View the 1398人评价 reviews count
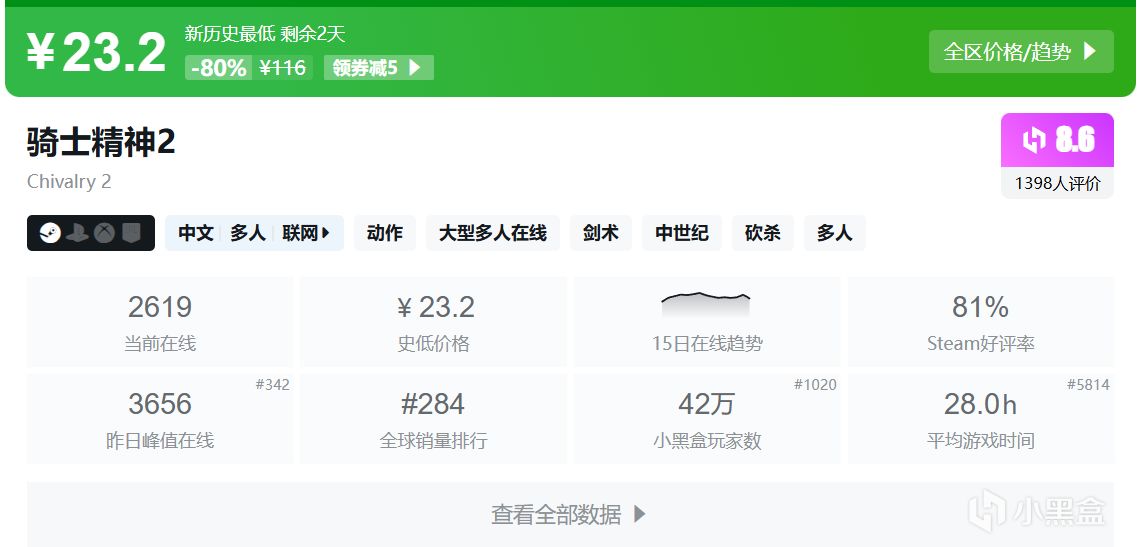1139x547 pixels. tap(1057, 183)
